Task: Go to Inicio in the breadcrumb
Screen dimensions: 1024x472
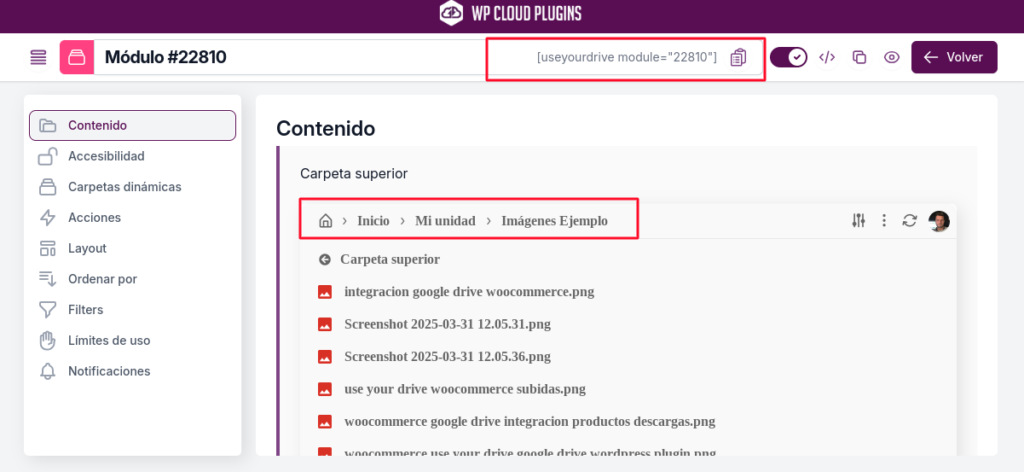Action: tap(373, 221)
